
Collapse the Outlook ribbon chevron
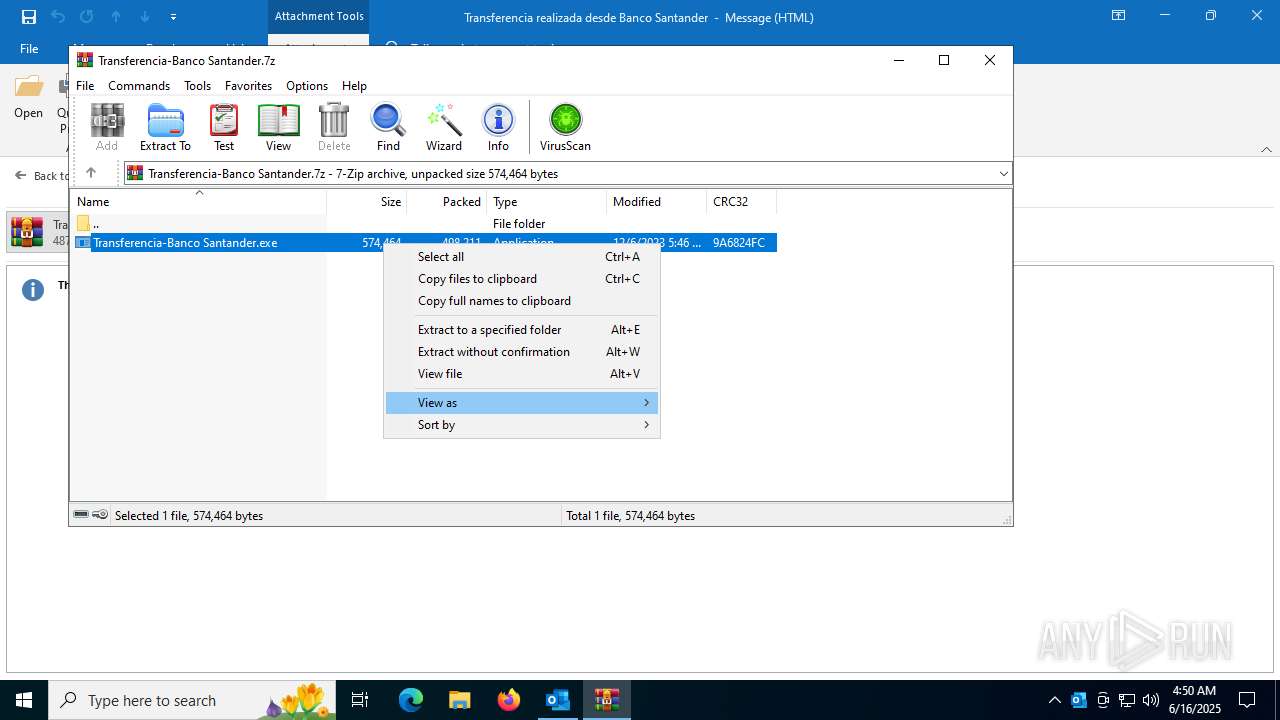1266,150
